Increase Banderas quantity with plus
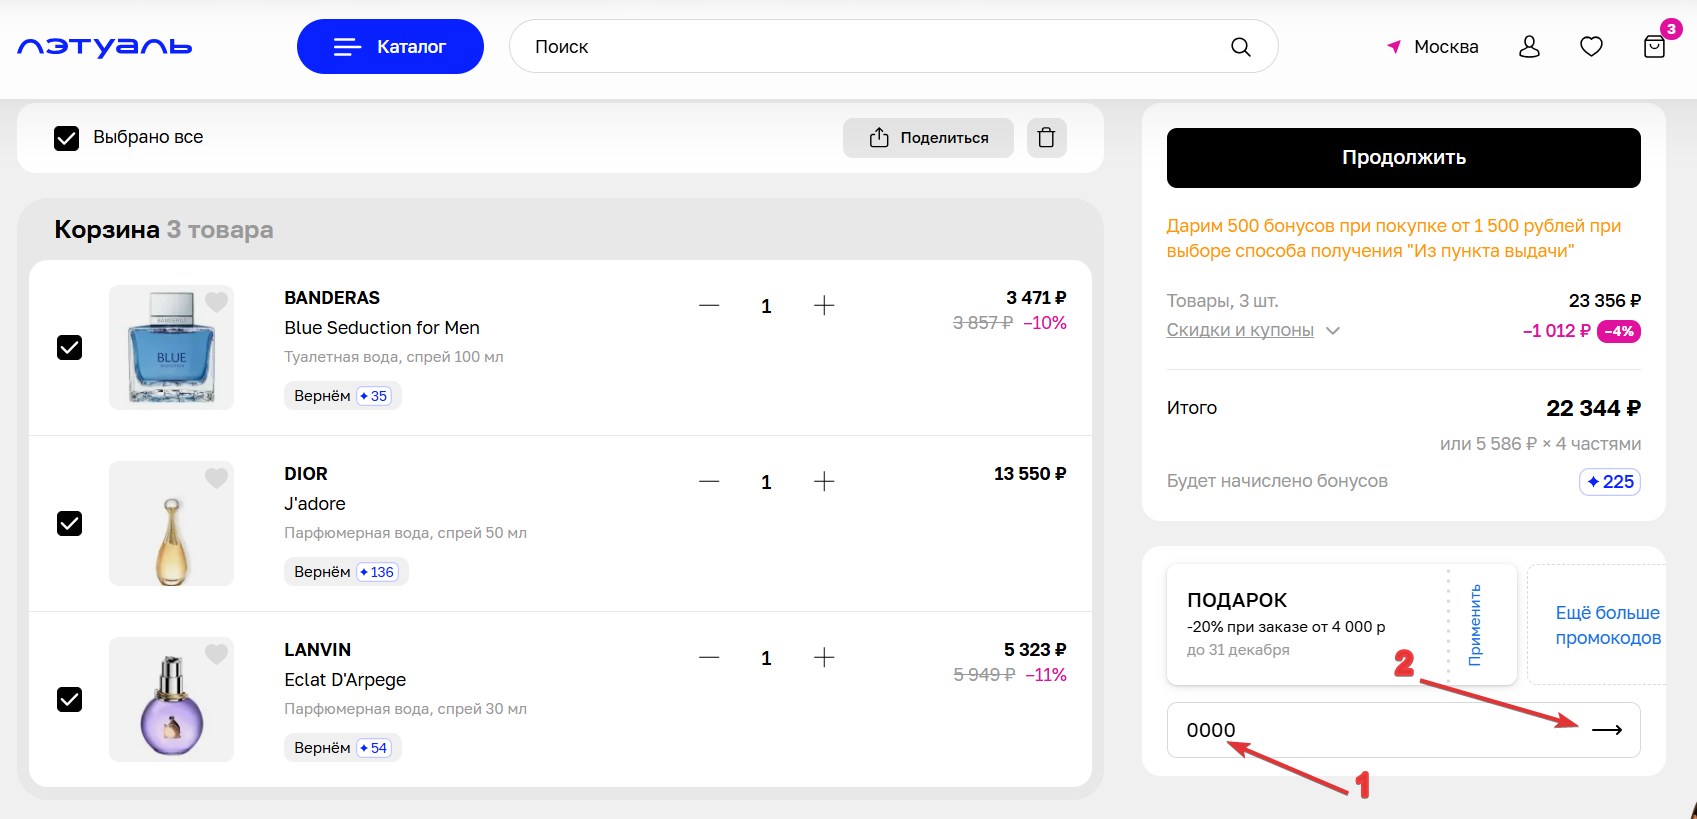 pos(824,306)
